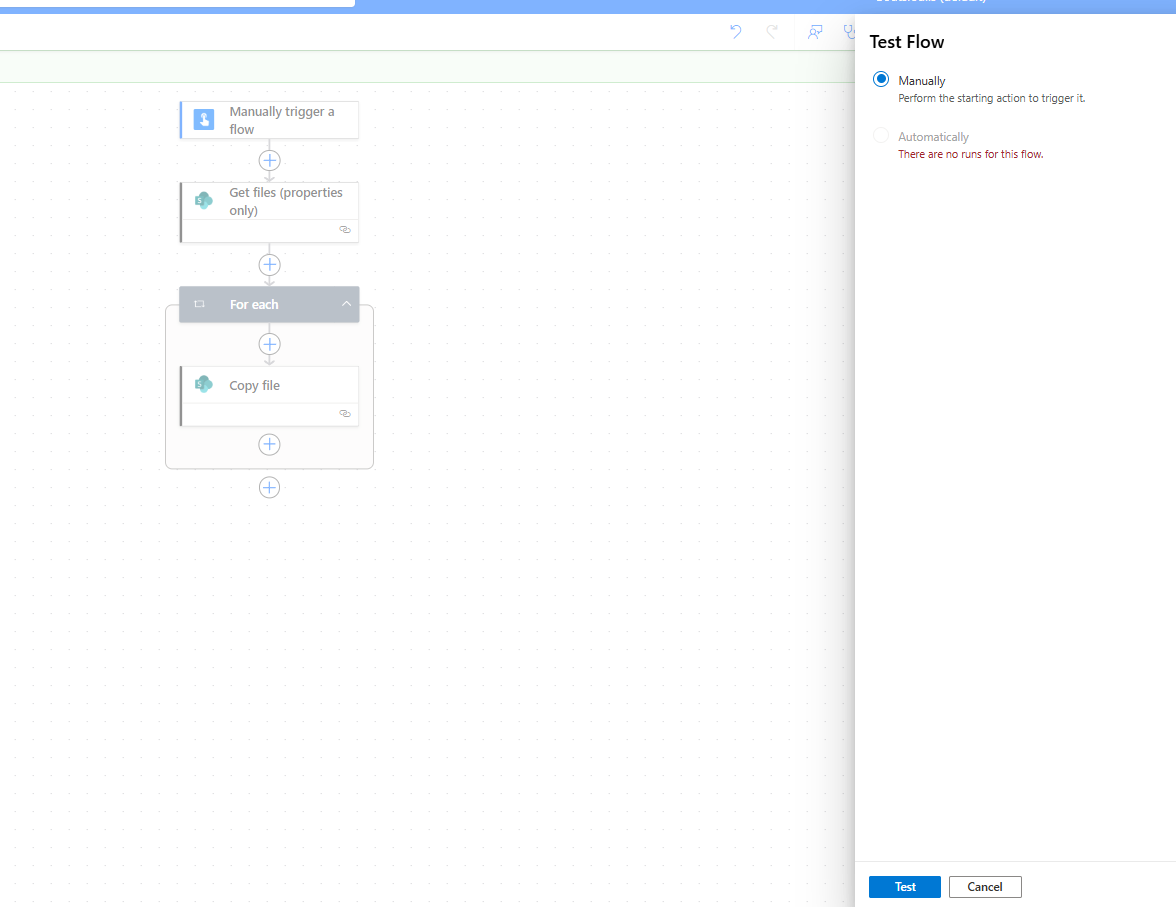This screenshot has width=1176, height=907.
Task: Collapse the For each loop chevron
Action: point(346,305)
